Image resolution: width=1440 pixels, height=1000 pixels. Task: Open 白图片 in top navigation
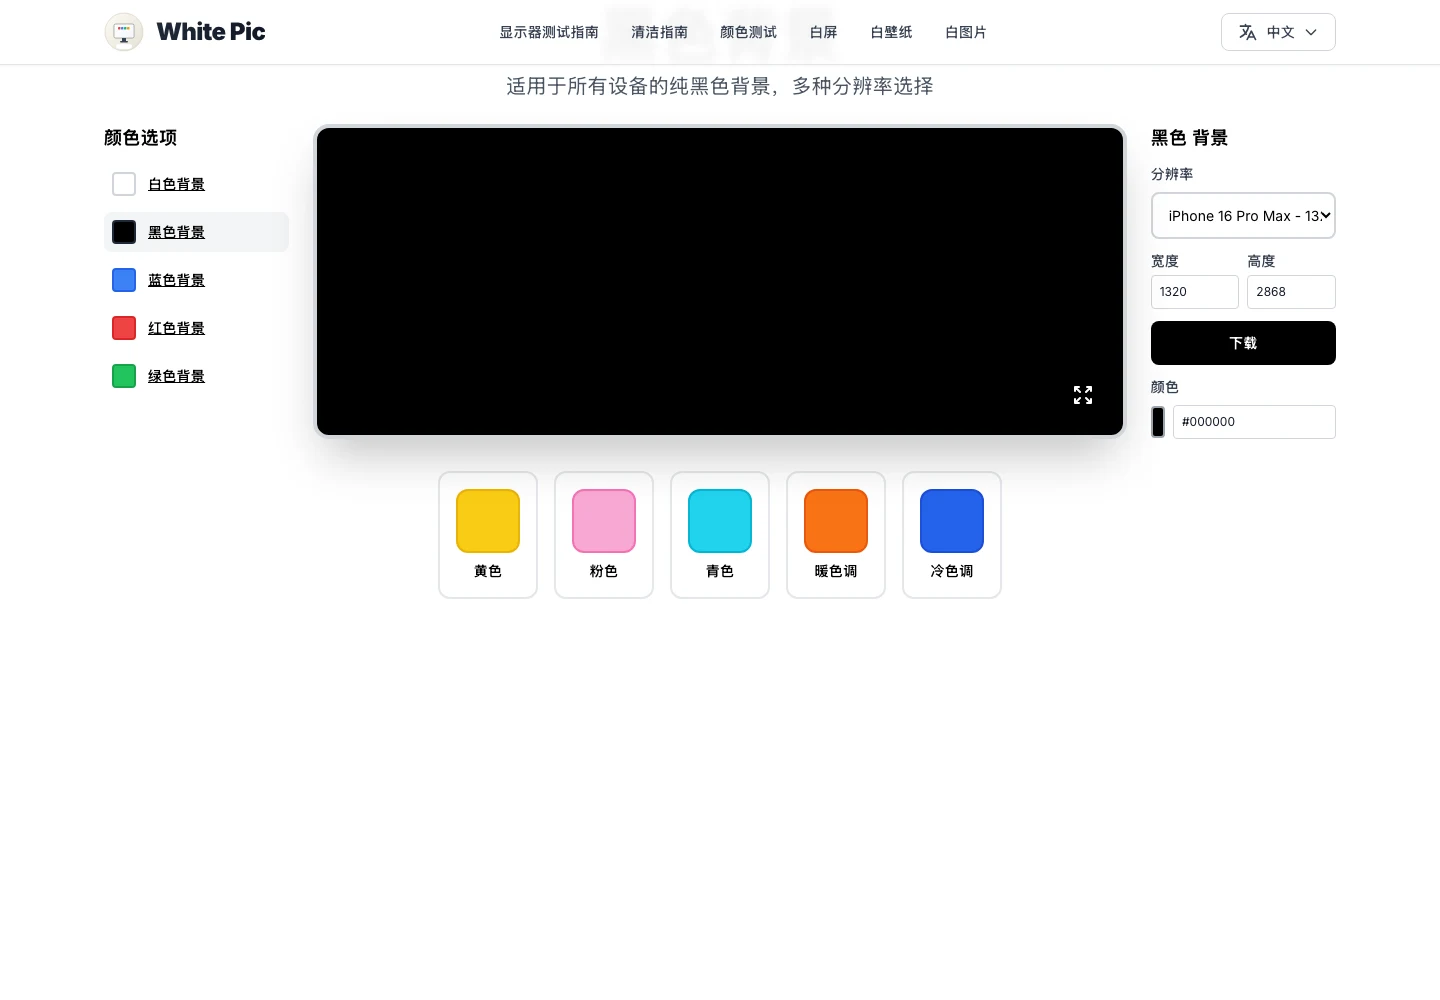point(966,32)
